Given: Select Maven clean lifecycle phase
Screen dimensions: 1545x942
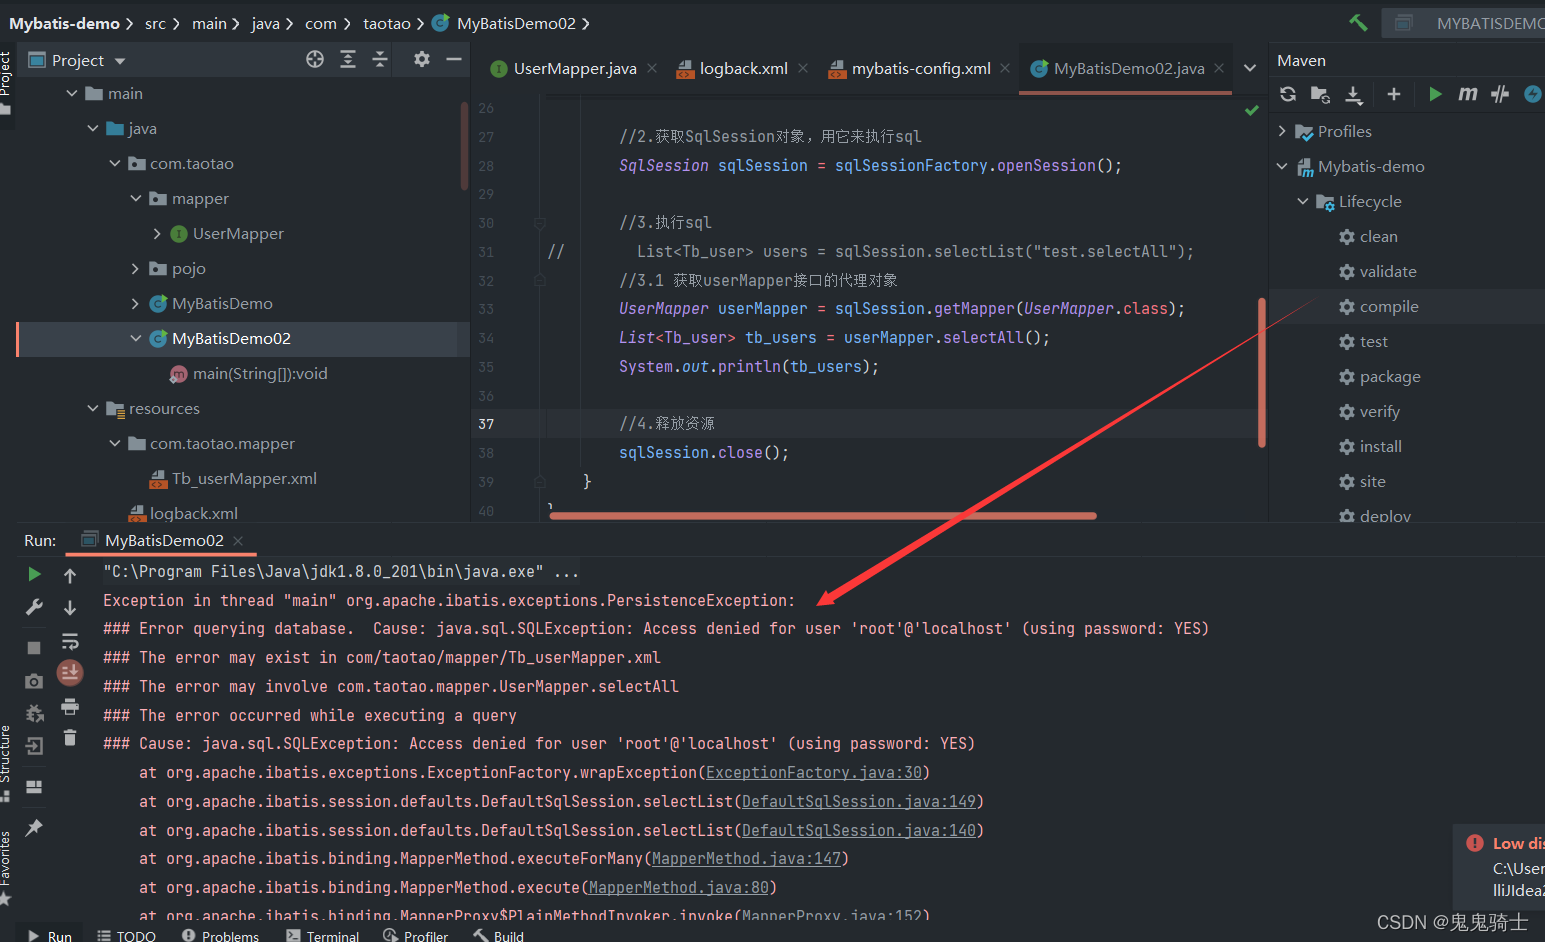Looking at the screenshot, I should 1378,236.
